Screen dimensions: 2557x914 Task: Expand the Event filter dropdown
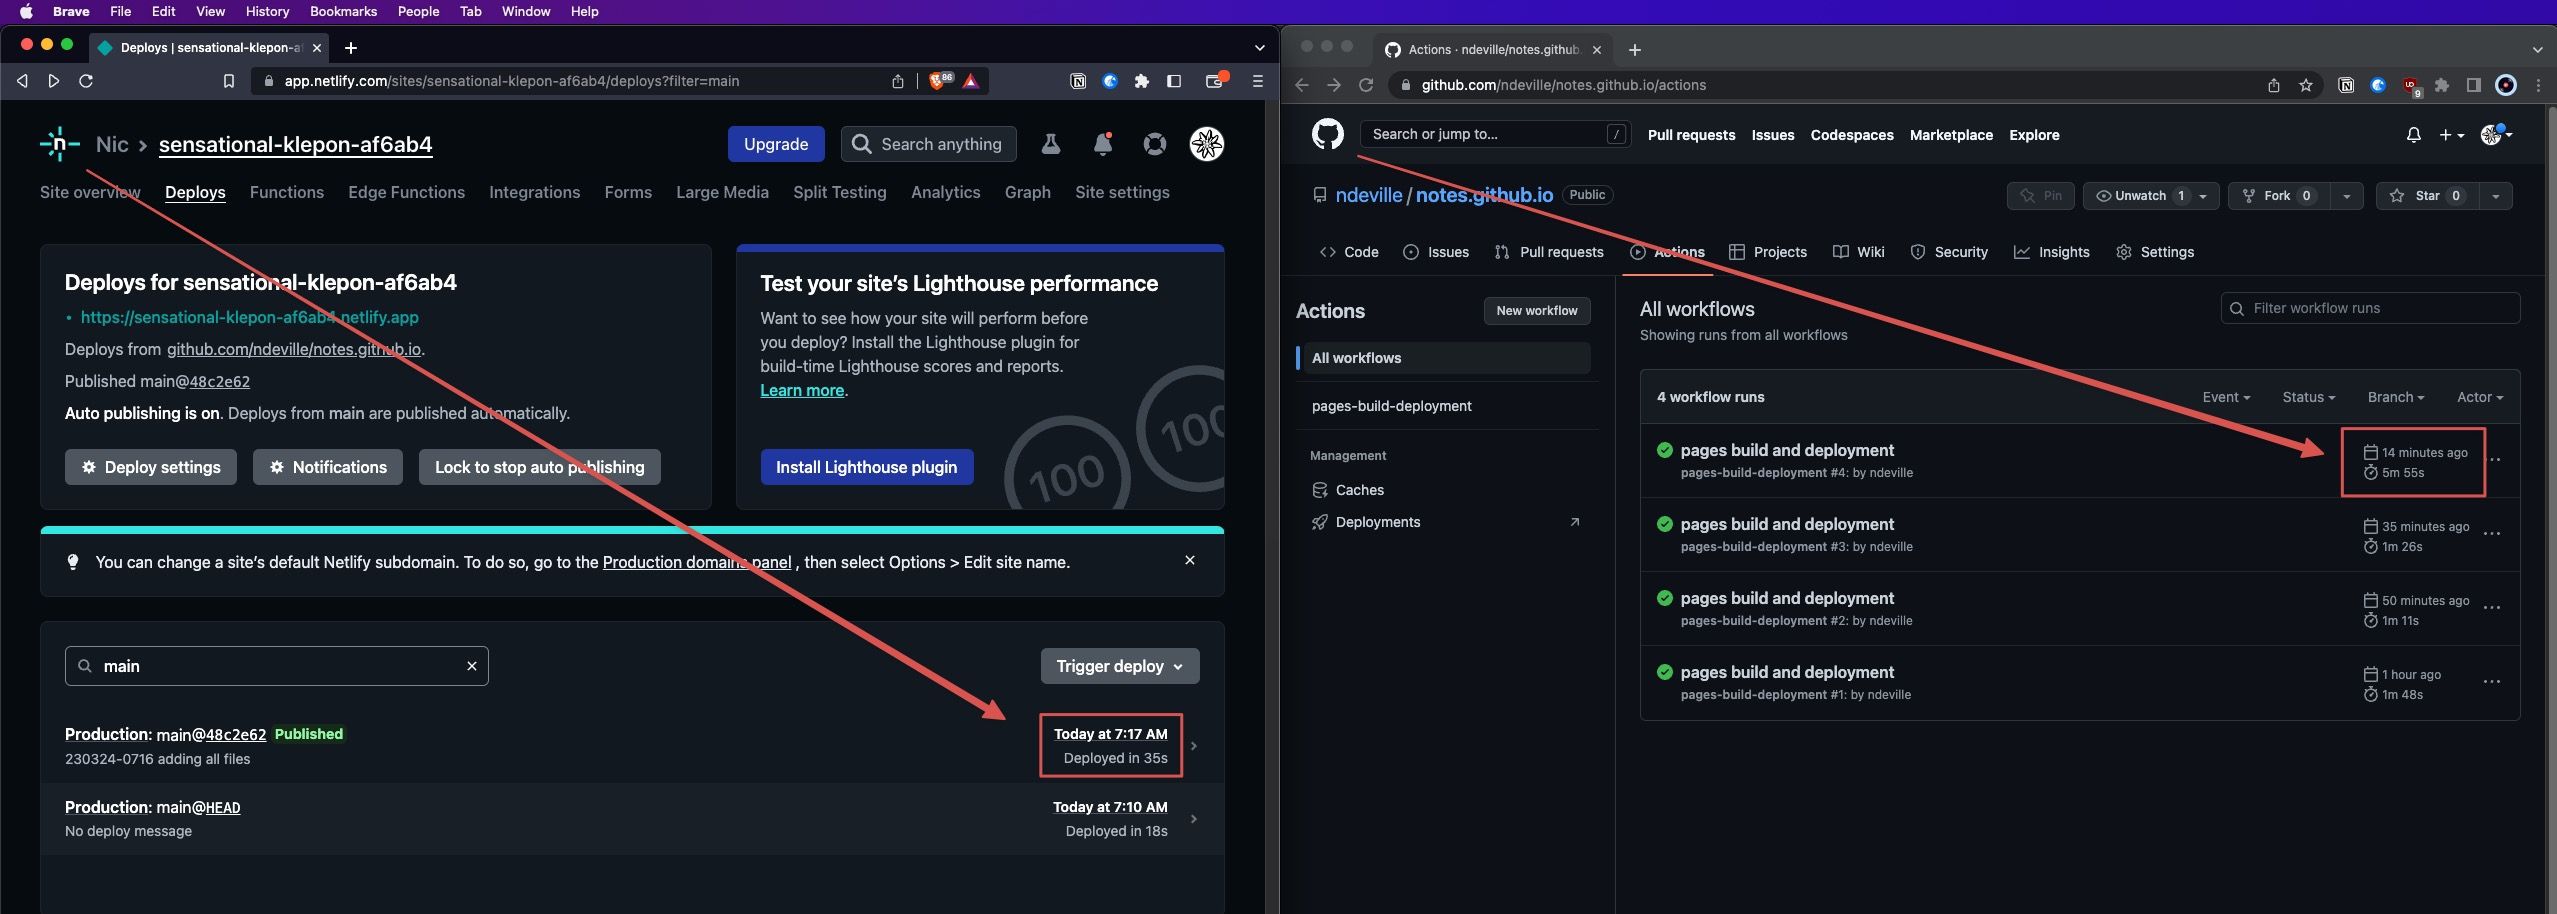[2226, 397]
